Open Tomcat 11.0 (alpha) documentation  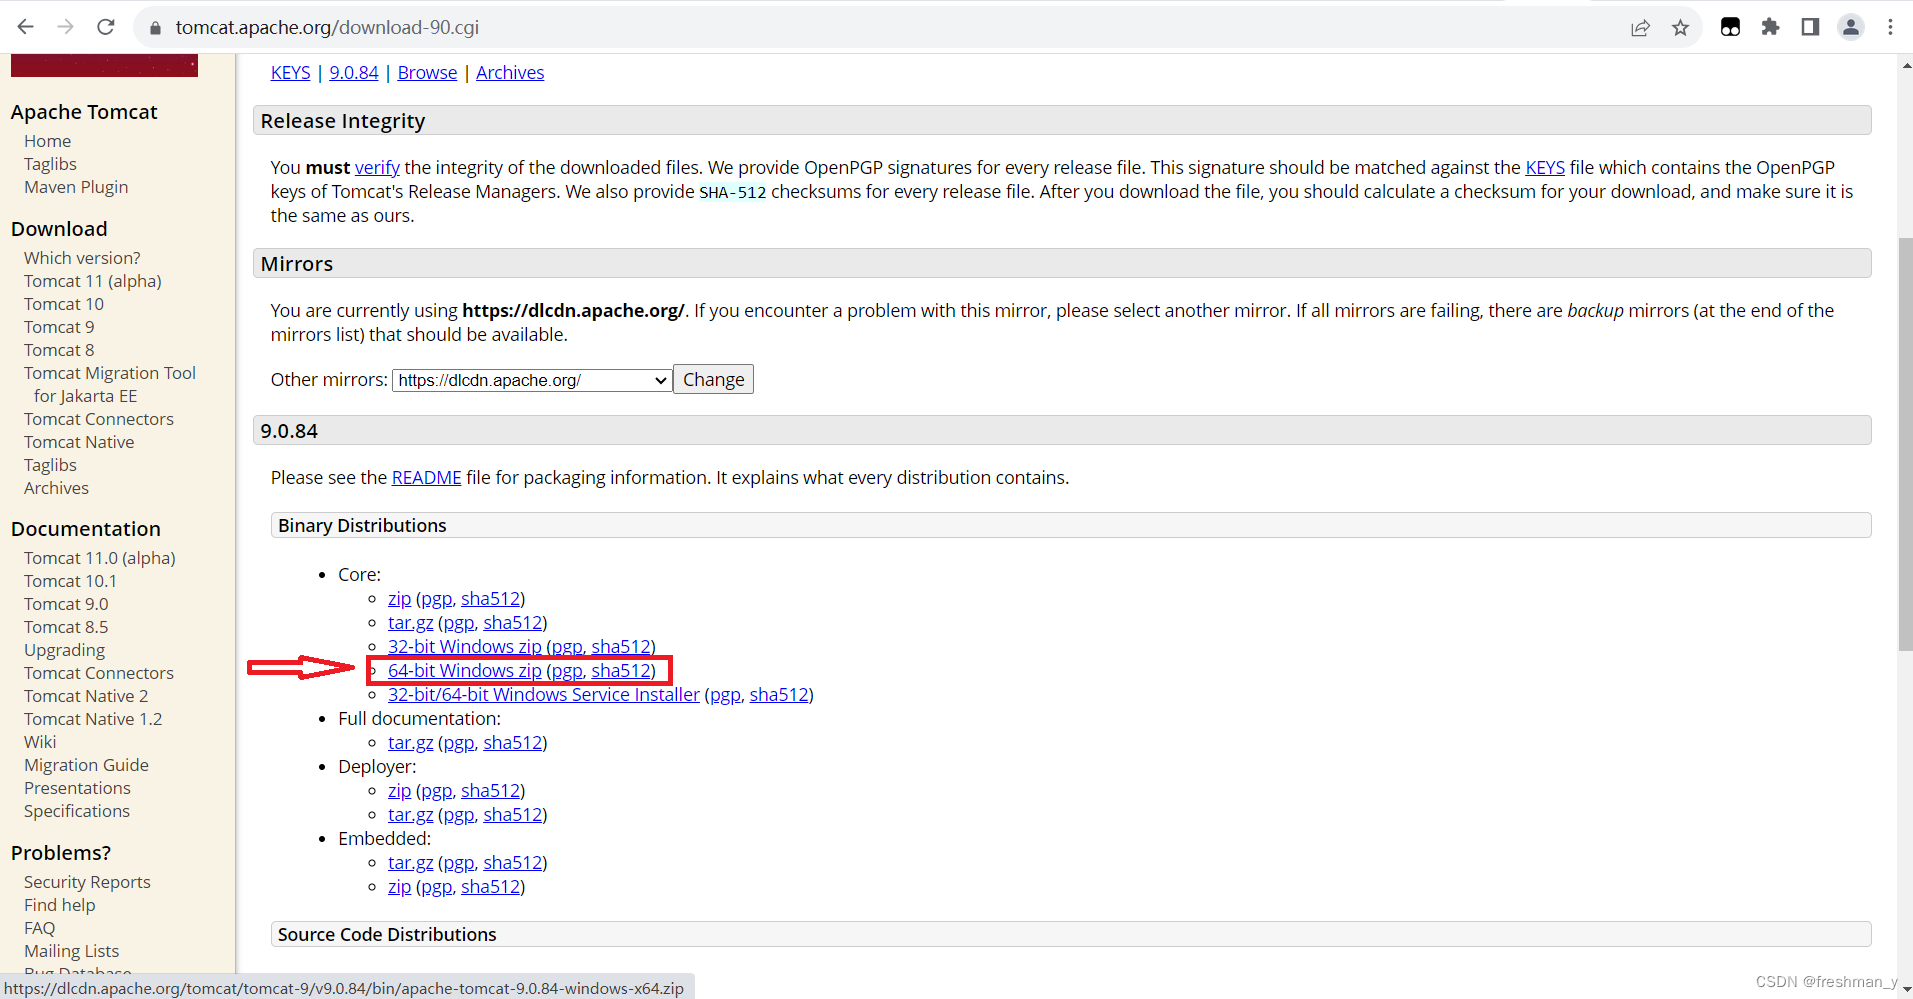coord(100,558)
